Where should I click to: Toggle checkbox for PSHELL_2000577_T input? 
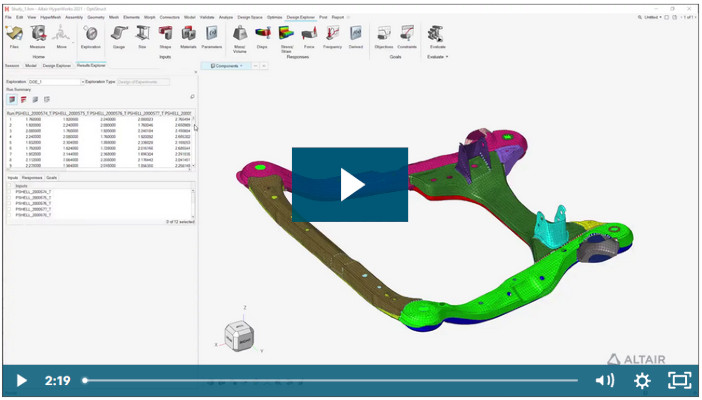pos(10,209)
